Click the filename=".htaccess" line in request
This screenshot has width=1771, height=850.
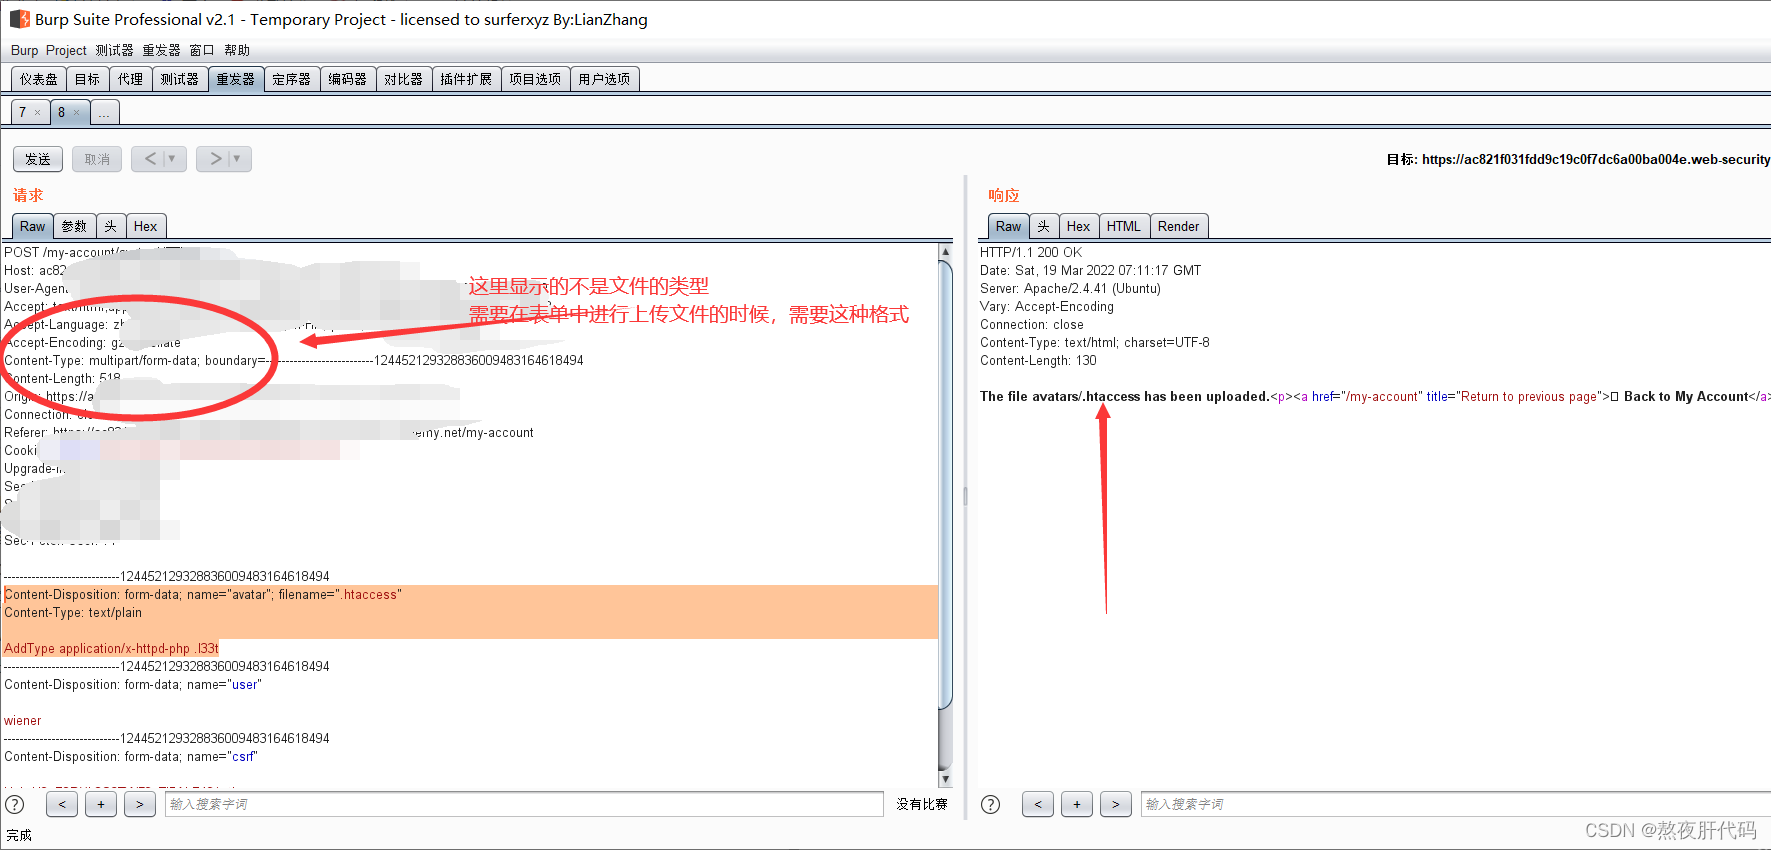coord(203,595)
